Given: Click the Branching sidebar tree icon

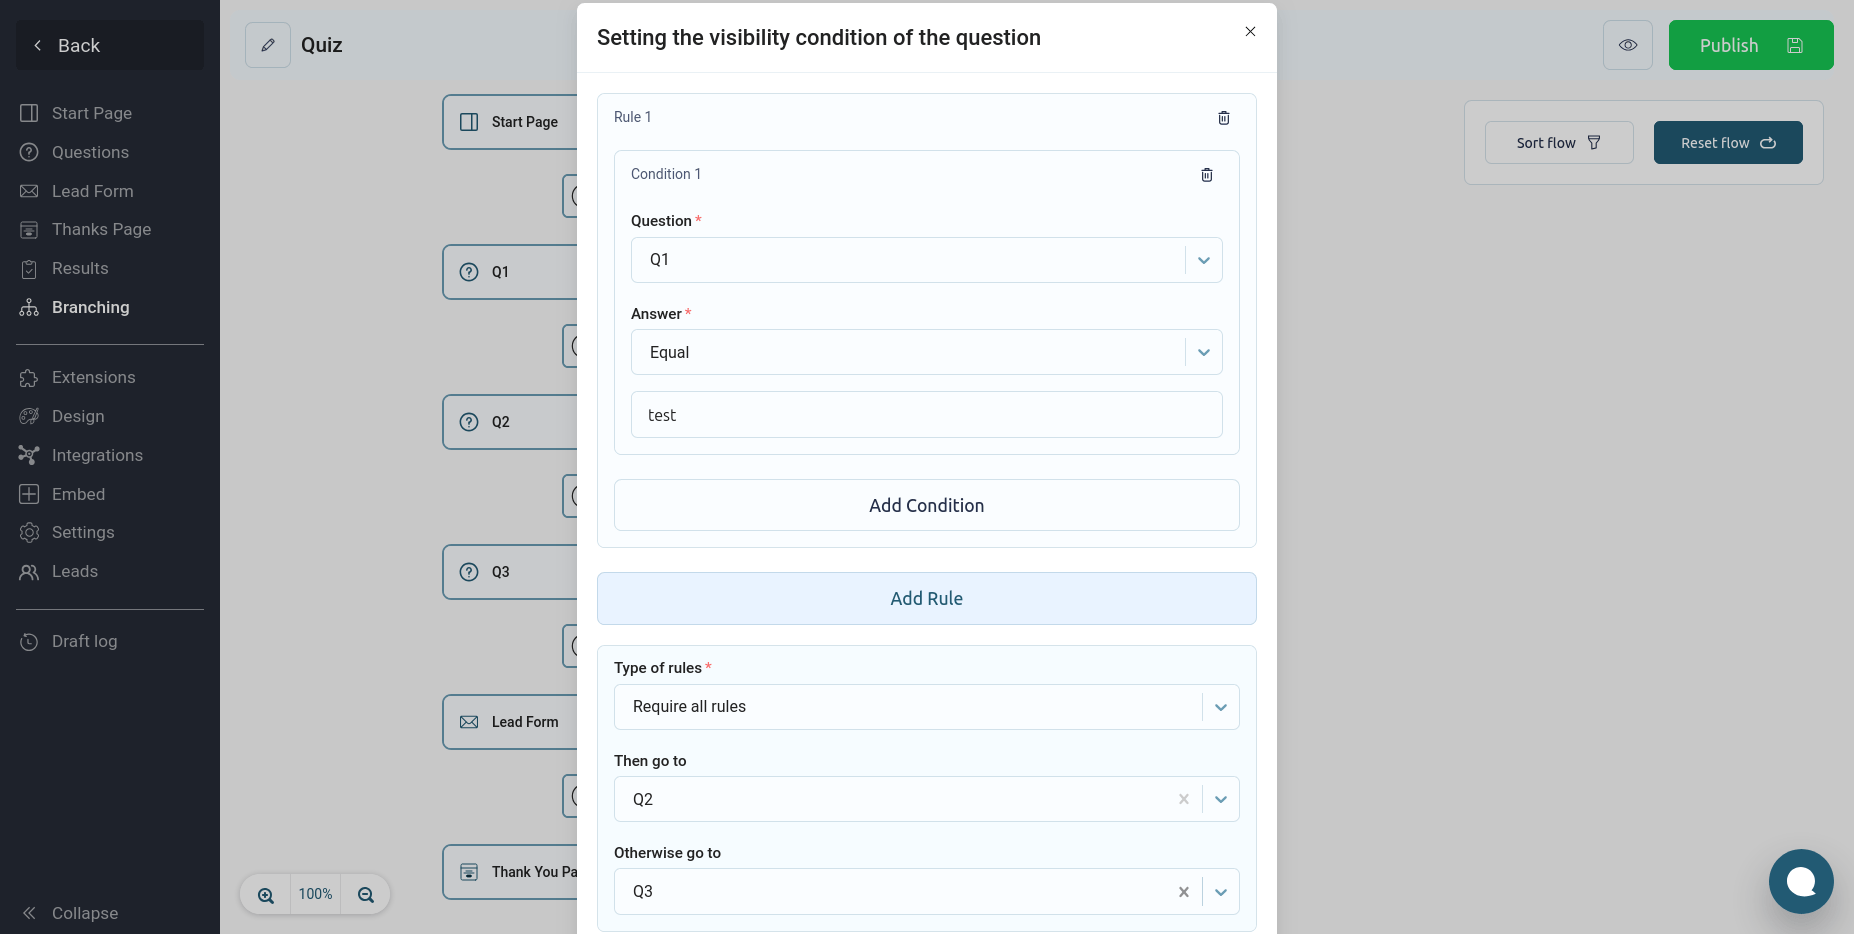Looking at the screenshot, I should pos(29,307).
